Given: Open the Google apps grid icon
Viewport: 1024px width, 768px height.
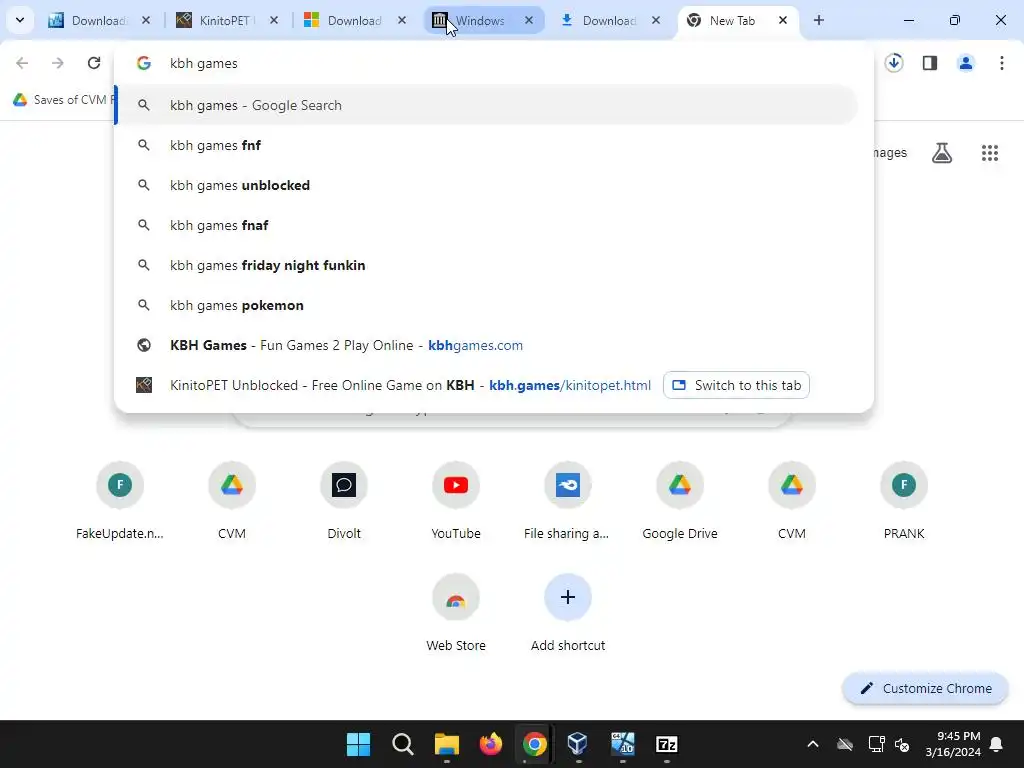Looking at the screenshot, I should tap(990, 153).
